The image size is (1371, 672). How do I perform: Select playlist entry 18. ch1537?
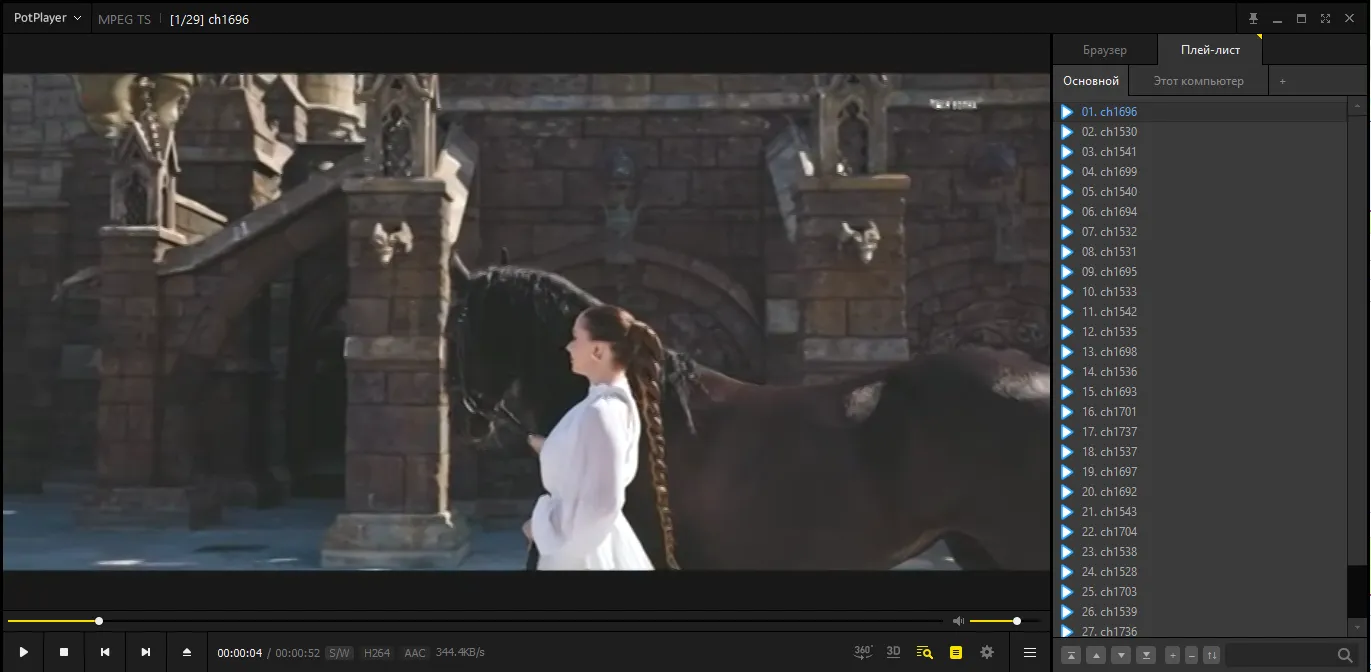[1202, 452]
